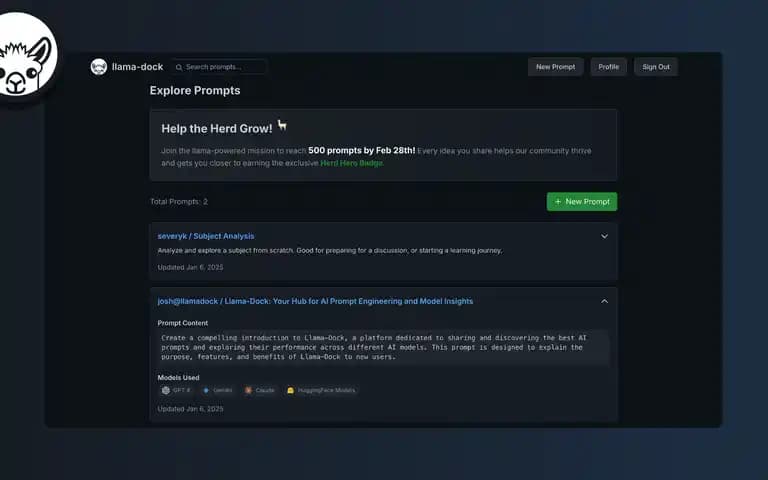Open the severyk / Subject Analysis prompt
The width and height of the screenshot is (768, 480).
(206, 236)
